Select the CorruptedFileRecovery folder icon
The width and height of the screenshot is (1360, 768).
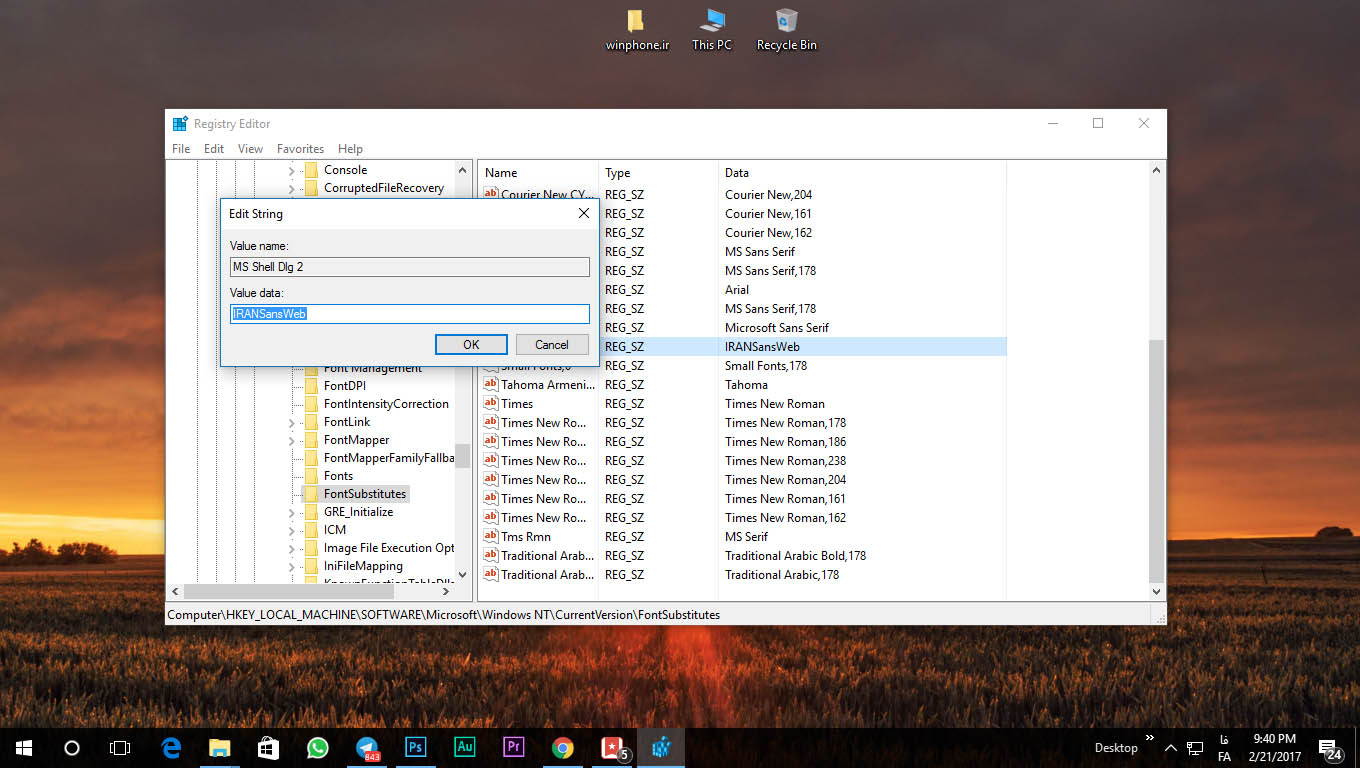click(x=311, y=188)
